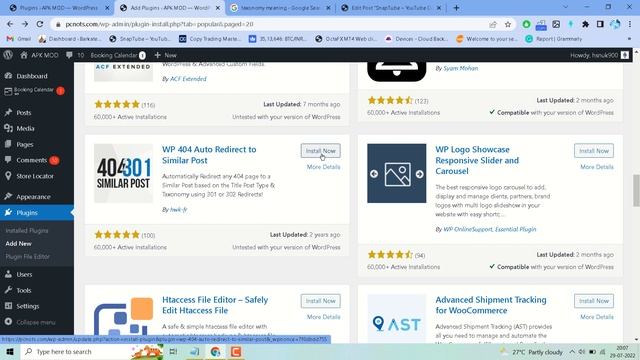Screen dimensions: 640x360
Task: Install WP 404 Auto Redirect plugin
Action: point(320,151)
